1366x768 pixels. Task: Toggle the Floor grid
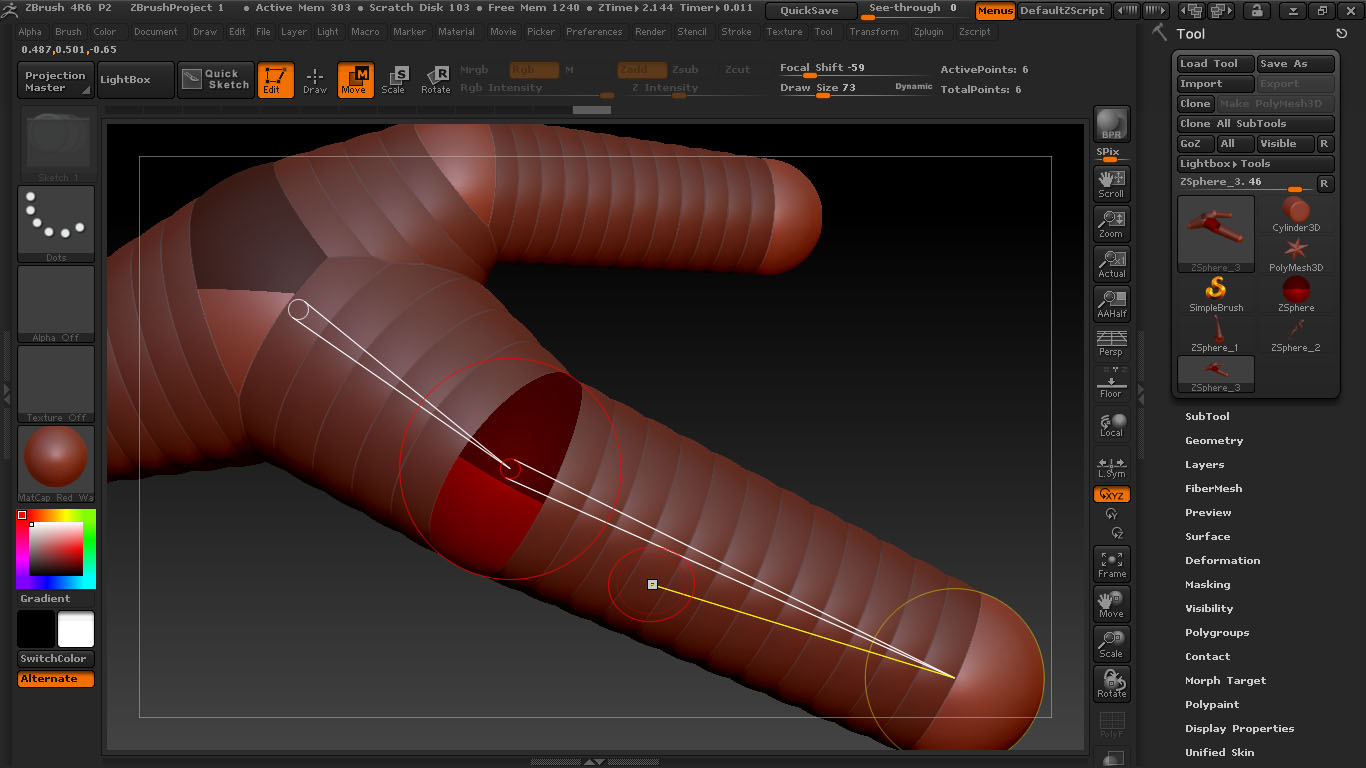click(x=1111, y=384)
